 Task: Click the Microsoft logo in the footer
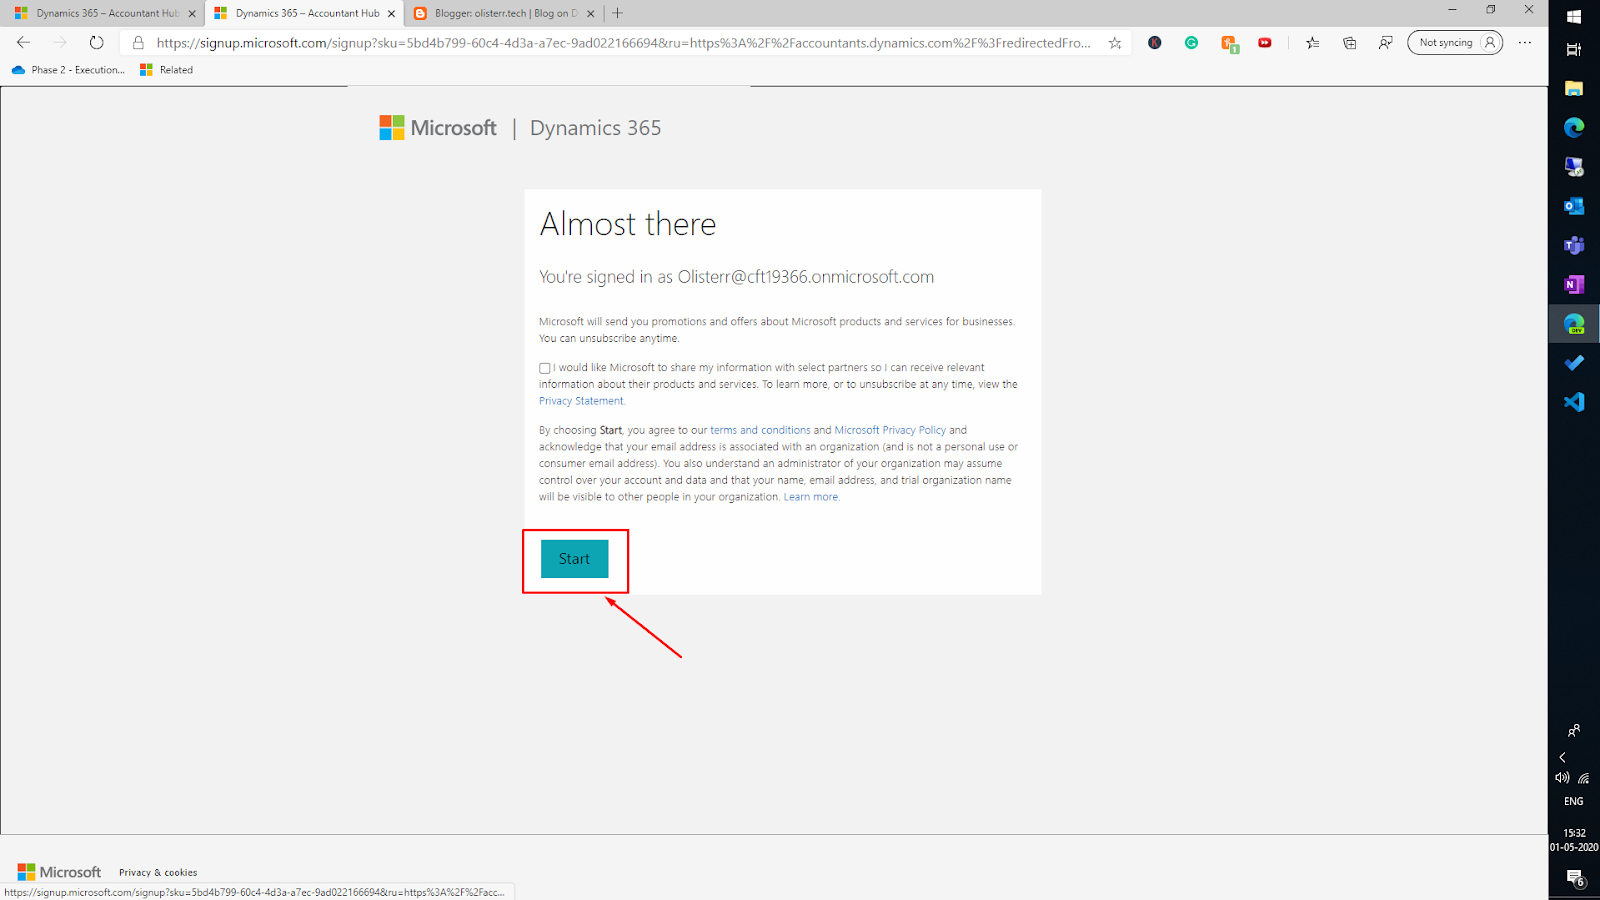[59, 872]
